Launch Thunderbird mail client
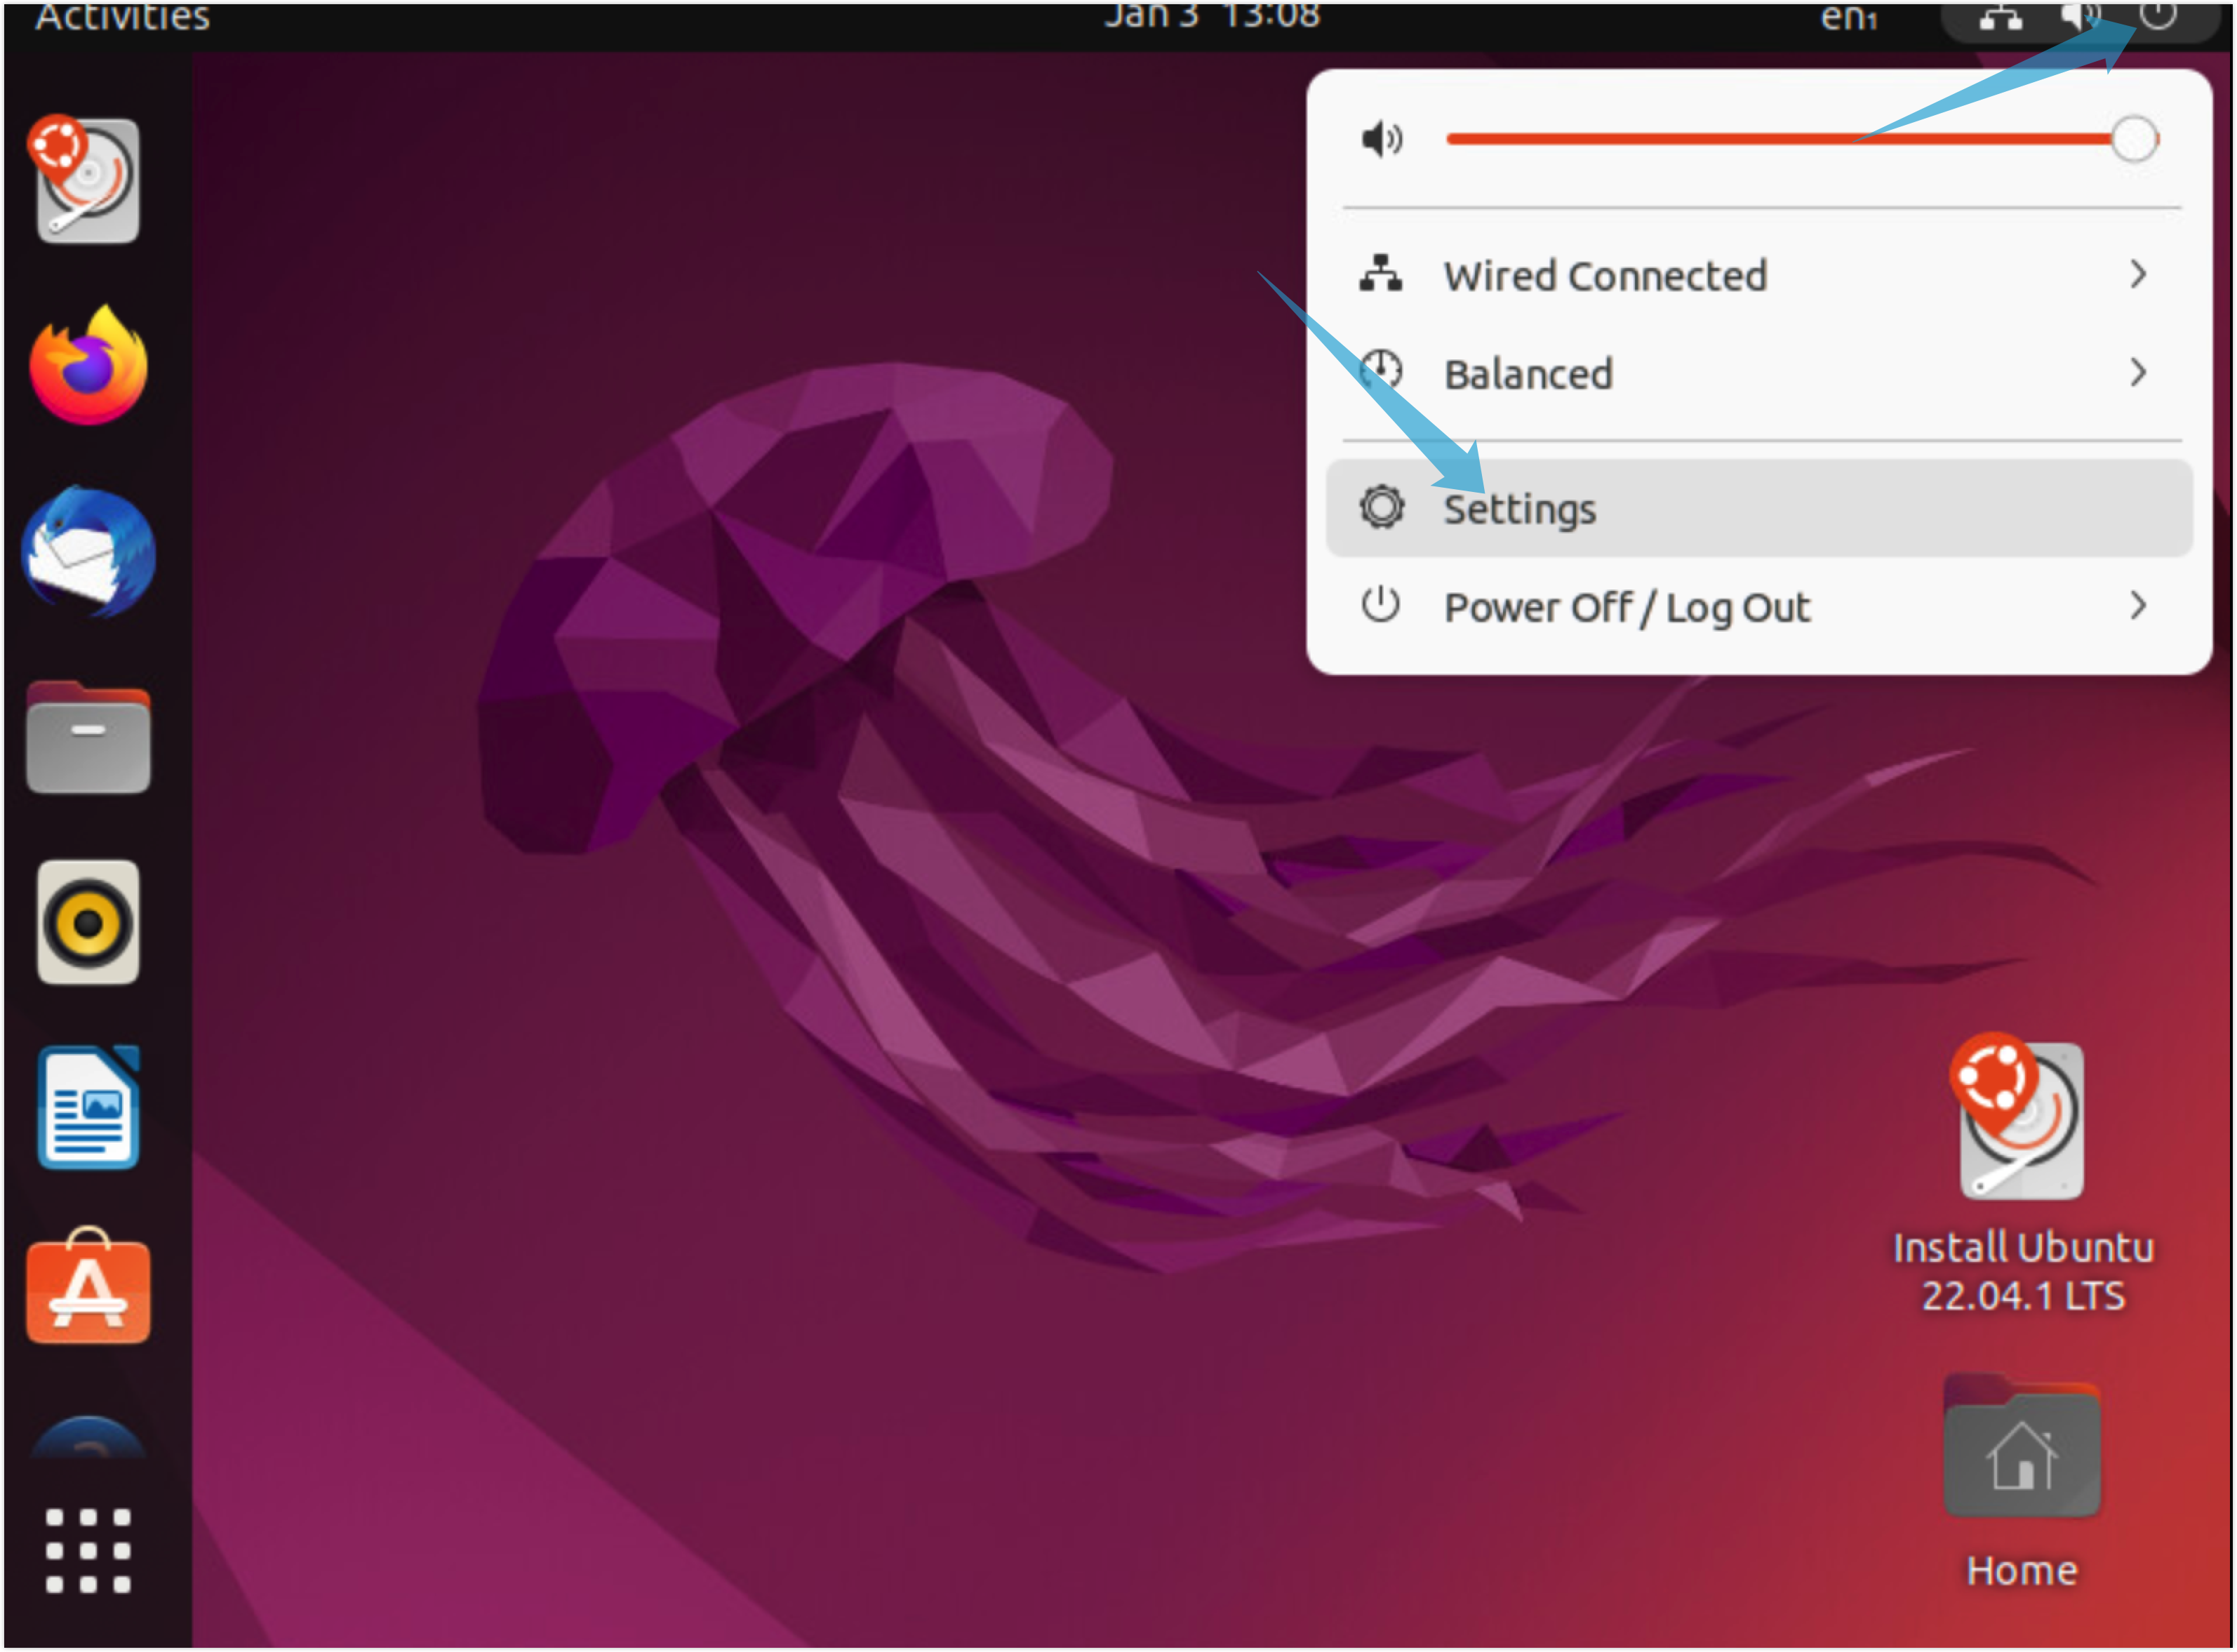The width and height of the screenshot is (2237, 1652). [88, 552]
